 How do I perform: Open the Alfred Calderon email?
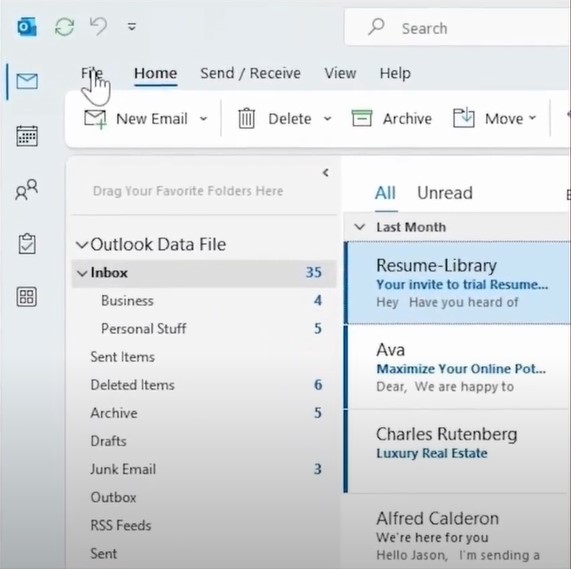(458, 532)
